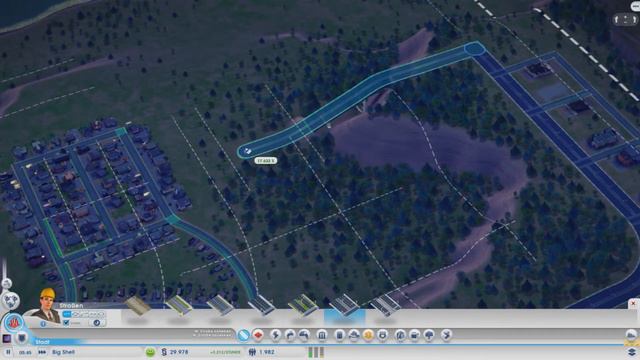Image resolution: width=640 pixels, height=360 pixels.
Task: Open the Disasters menu right of Parks
Action: point(447,335)
